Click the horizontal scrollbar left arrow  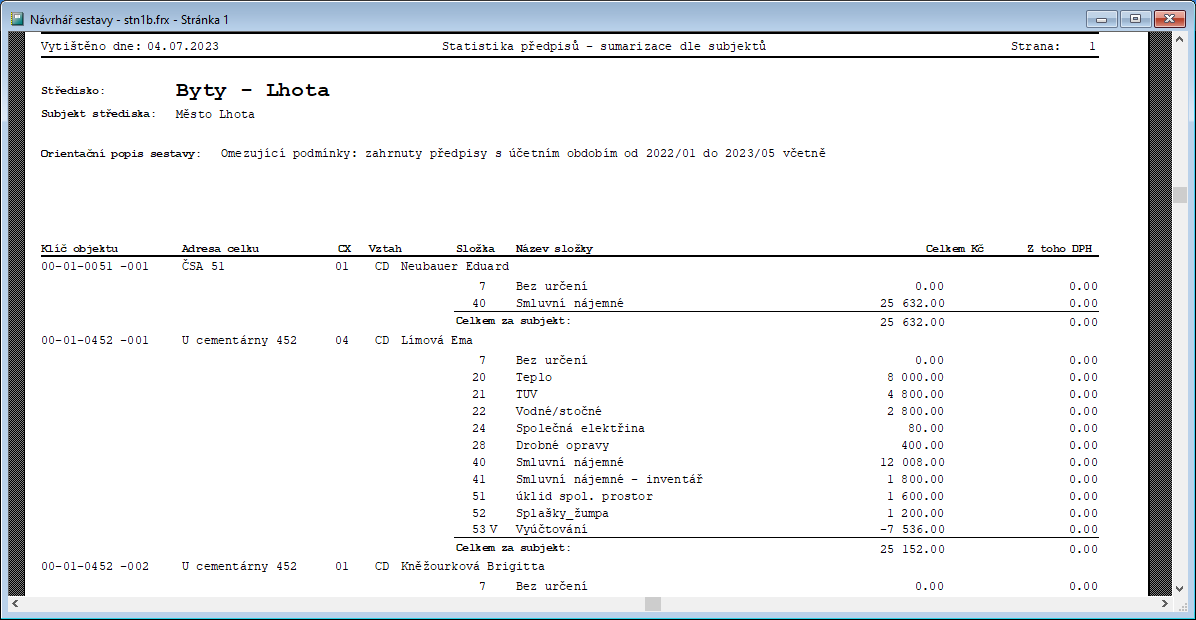tap(16, 604)
